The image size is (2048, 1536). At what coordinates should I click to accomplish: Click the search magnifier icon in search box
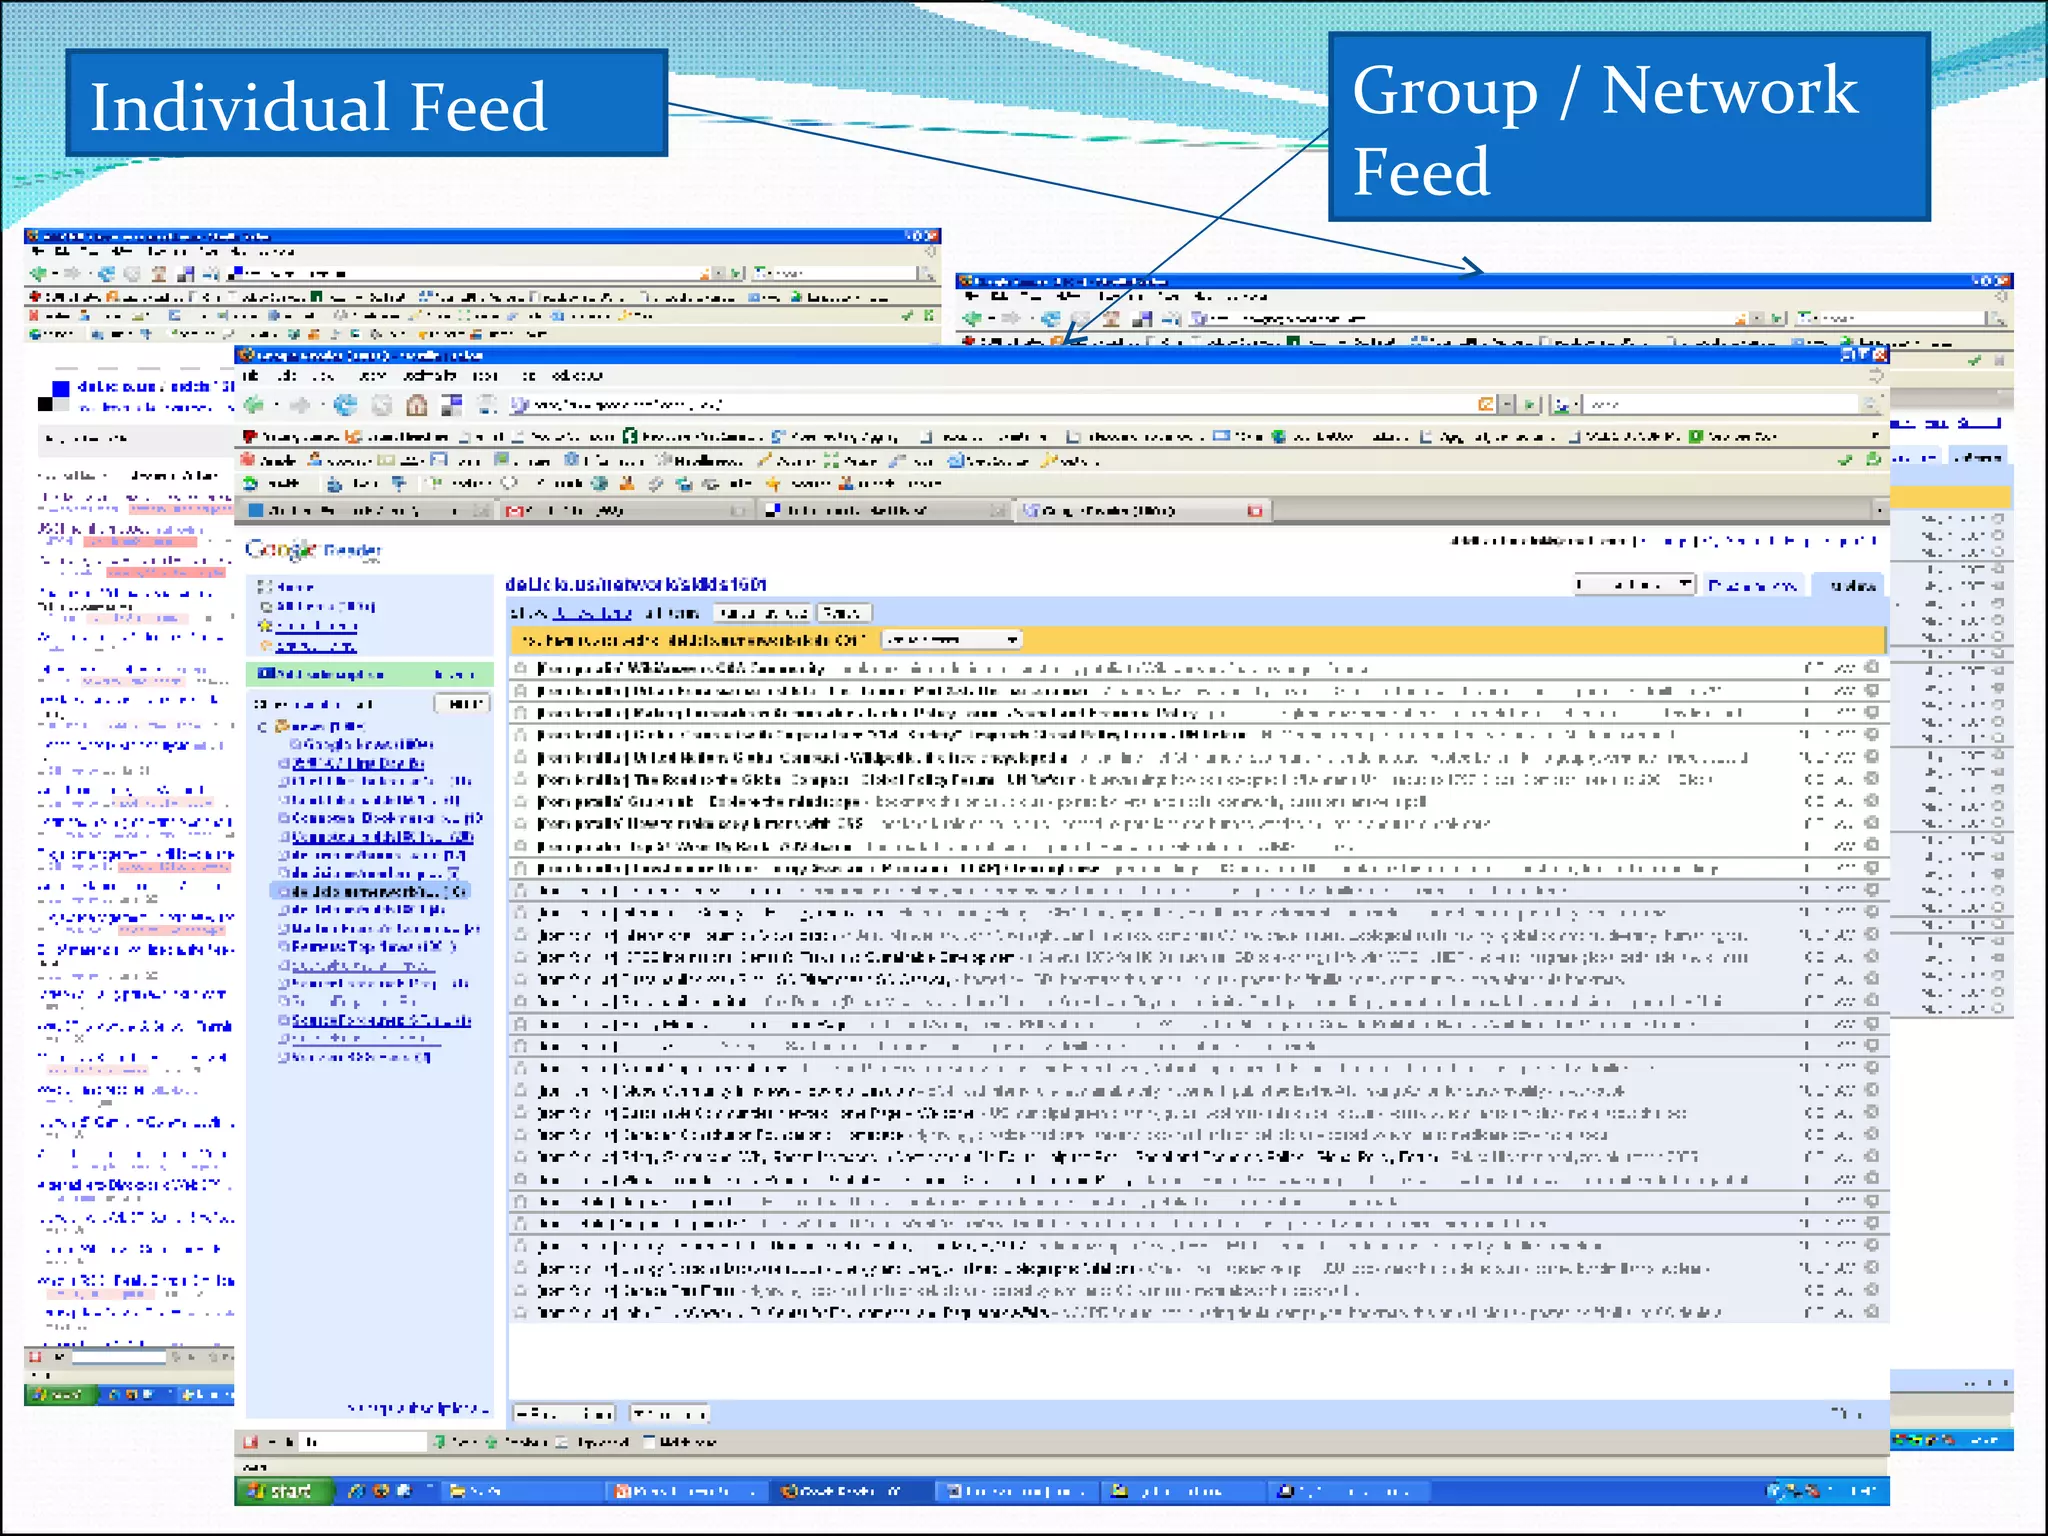(1869, 404)
